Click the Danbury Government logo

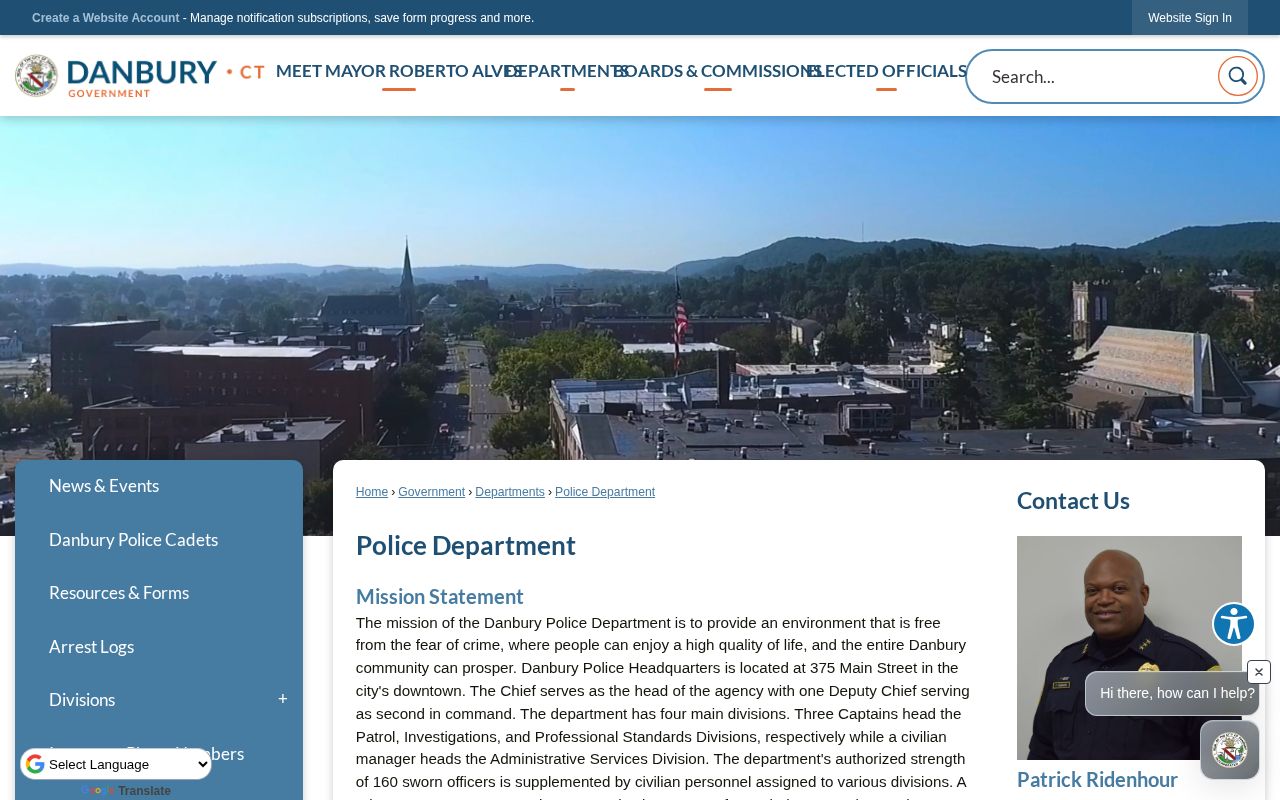click(x=140, y=76)
